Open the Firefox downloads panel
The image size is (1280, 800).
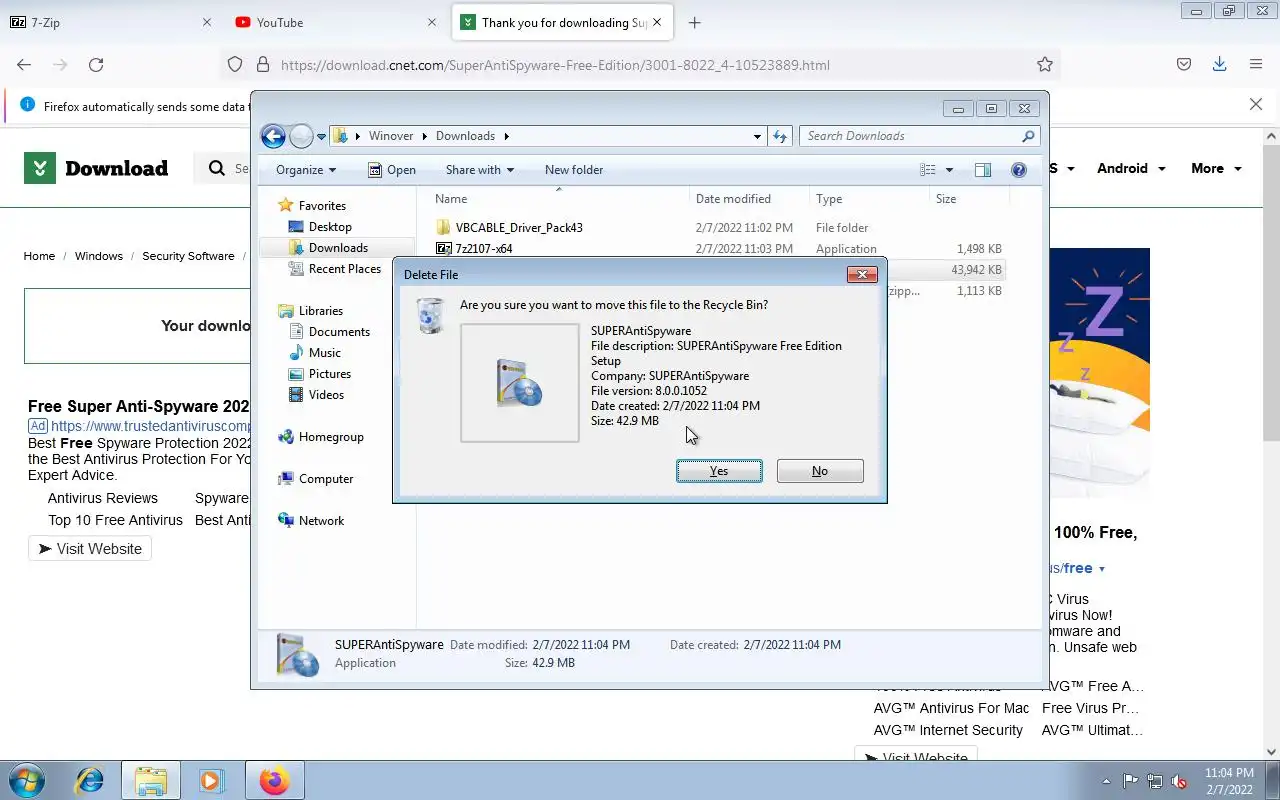coord(1219,65)
